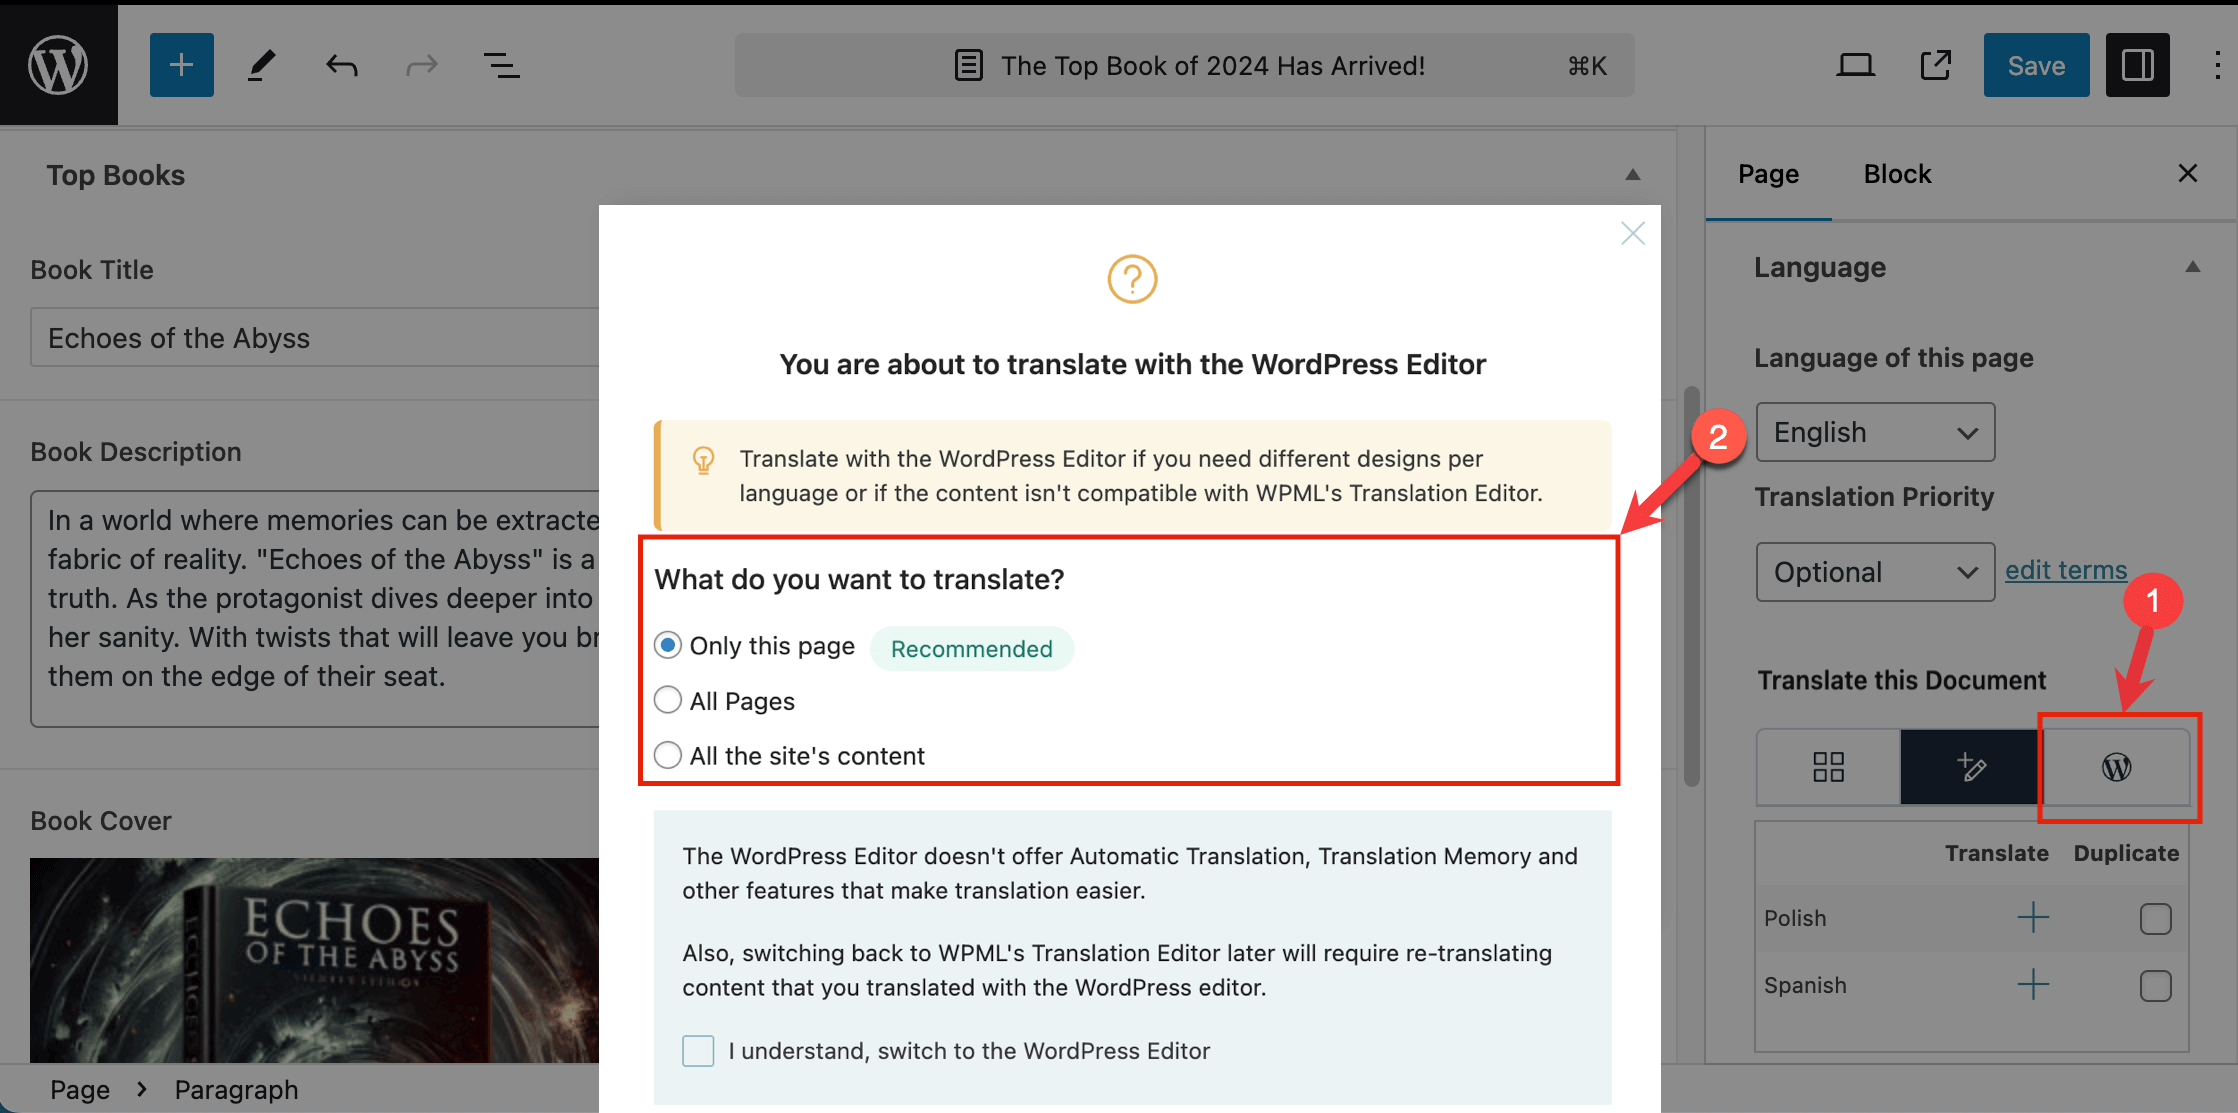Select Only this page option
This screenshot has height=1113, width=2238.
click(668, 645)
